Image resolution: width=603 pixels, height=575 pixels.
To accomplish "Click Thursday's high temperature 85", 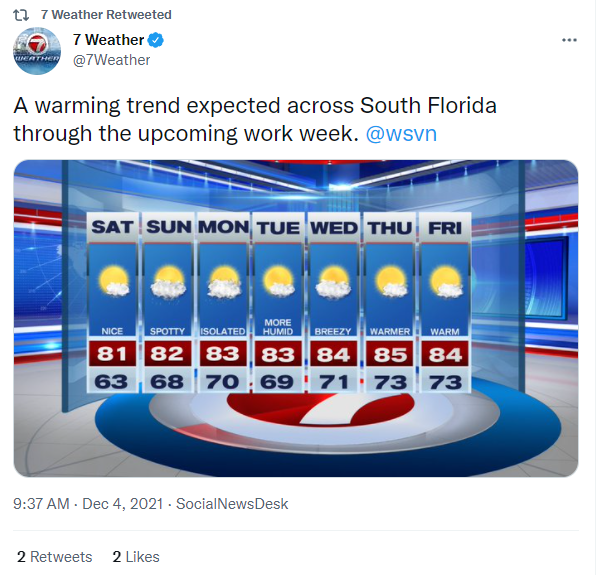I will coord(389,355).
